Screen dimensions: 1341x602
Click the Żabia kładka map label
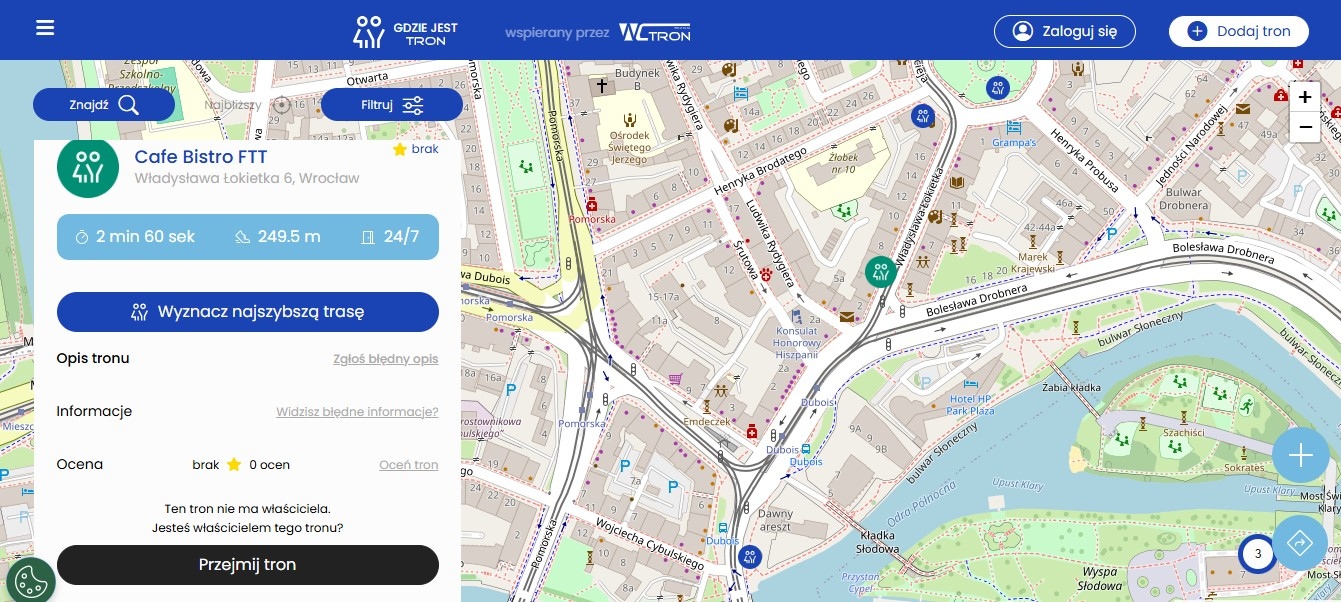click(x=1071, y=386)
